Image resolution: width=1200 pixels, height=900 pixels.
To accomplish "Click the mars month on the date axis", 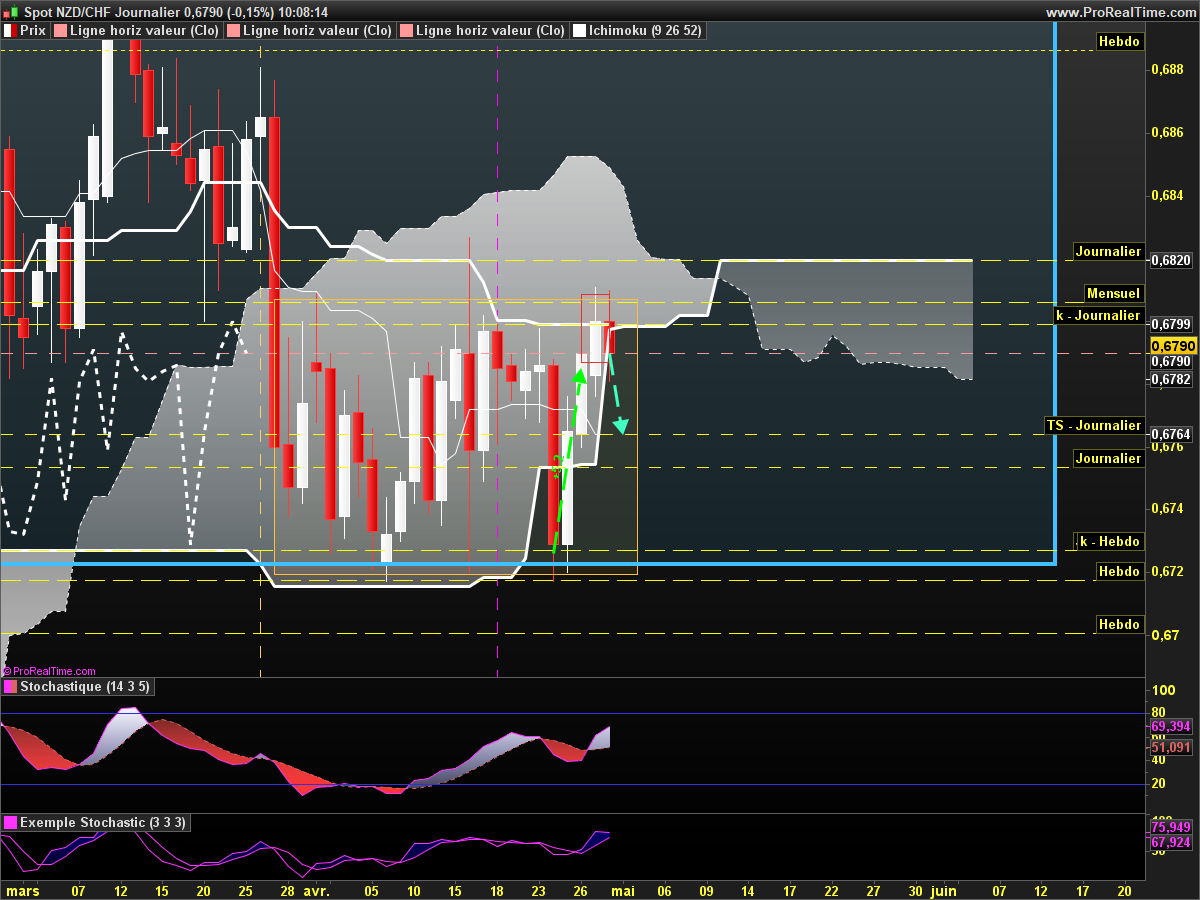I will click(x=24, y=890).
